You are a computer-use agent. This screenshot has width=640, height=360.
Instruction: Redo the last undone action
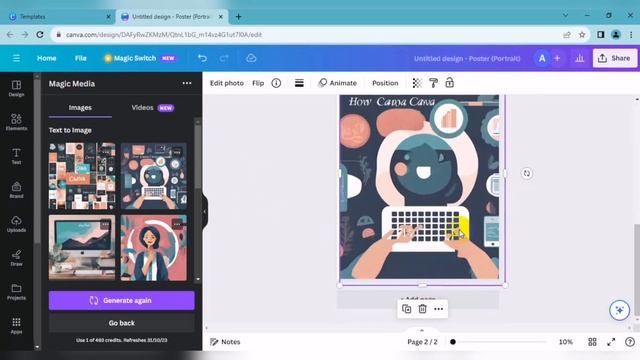[x=224, y=58]
